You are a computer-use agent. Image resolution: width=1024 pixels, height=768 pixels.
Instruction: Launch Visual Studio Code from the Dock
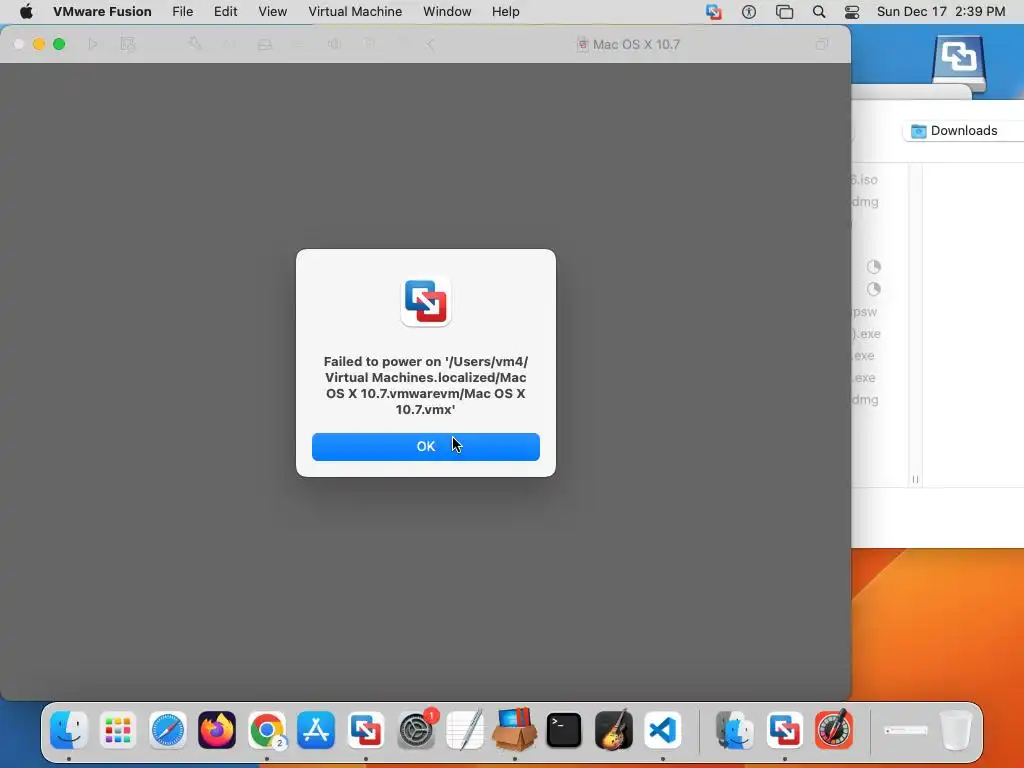pos(663,729)
